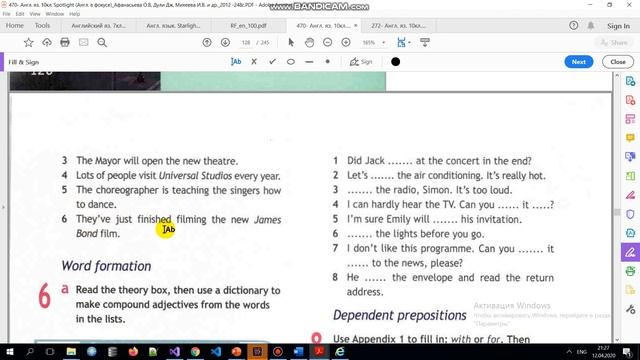Activate the hand pan tool
The width and height of the screenshot is (640, 360).
tap(309, 42)
